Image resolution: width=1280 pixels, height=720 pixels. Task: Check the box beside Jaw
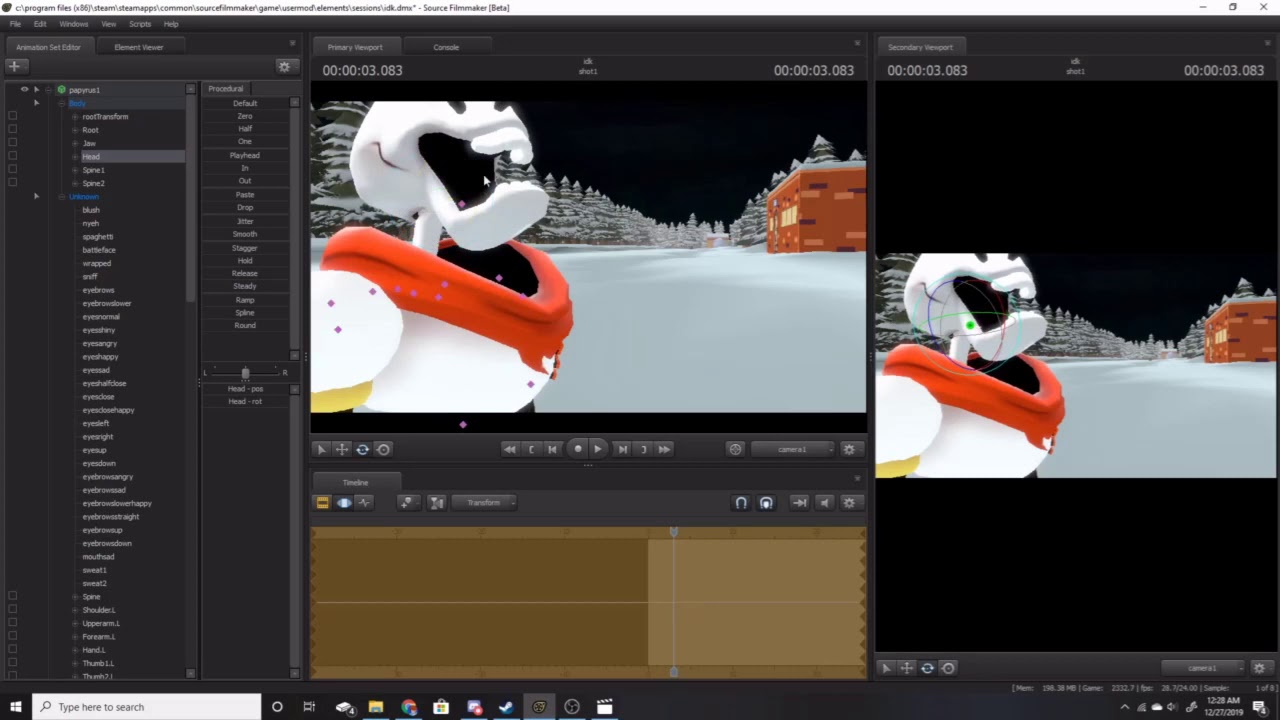coord(13,143)
